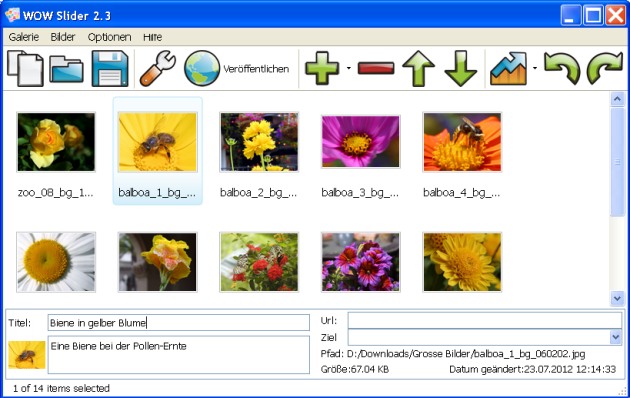Move image down with green down arrow
The image size is (630, 398).
click(x=460, y=68)
